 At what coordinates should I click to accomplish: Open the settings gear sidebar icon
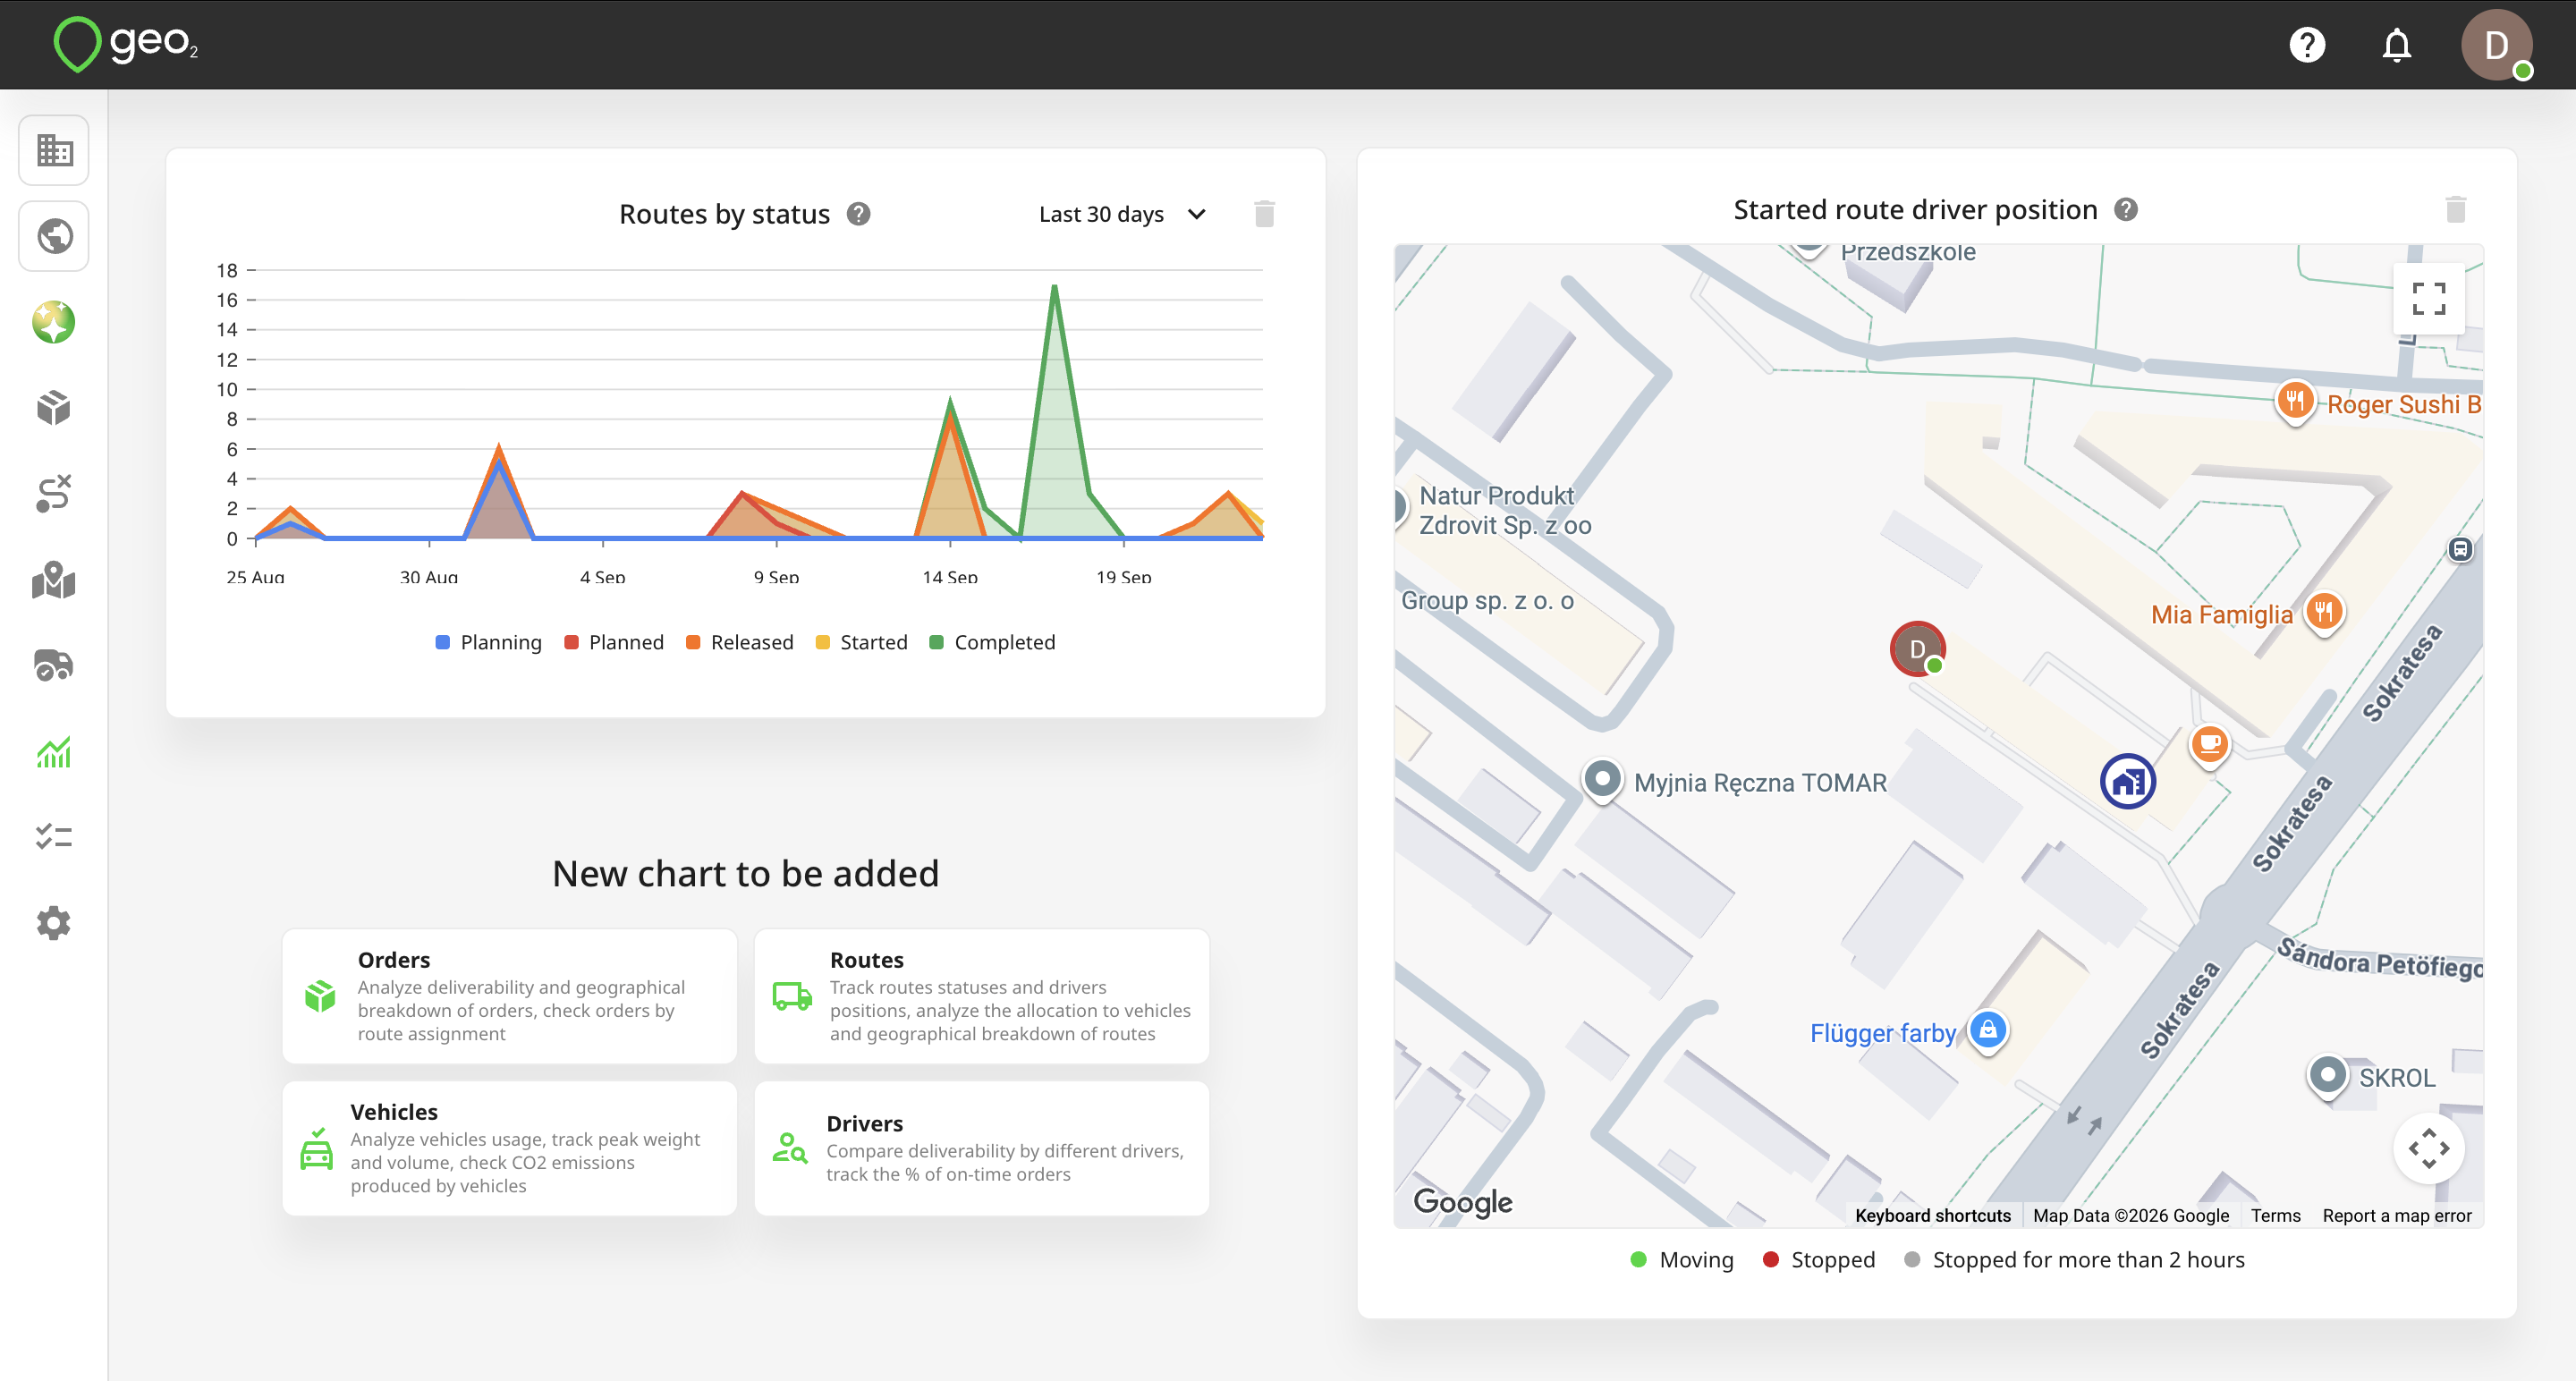(x=54, y=923)
